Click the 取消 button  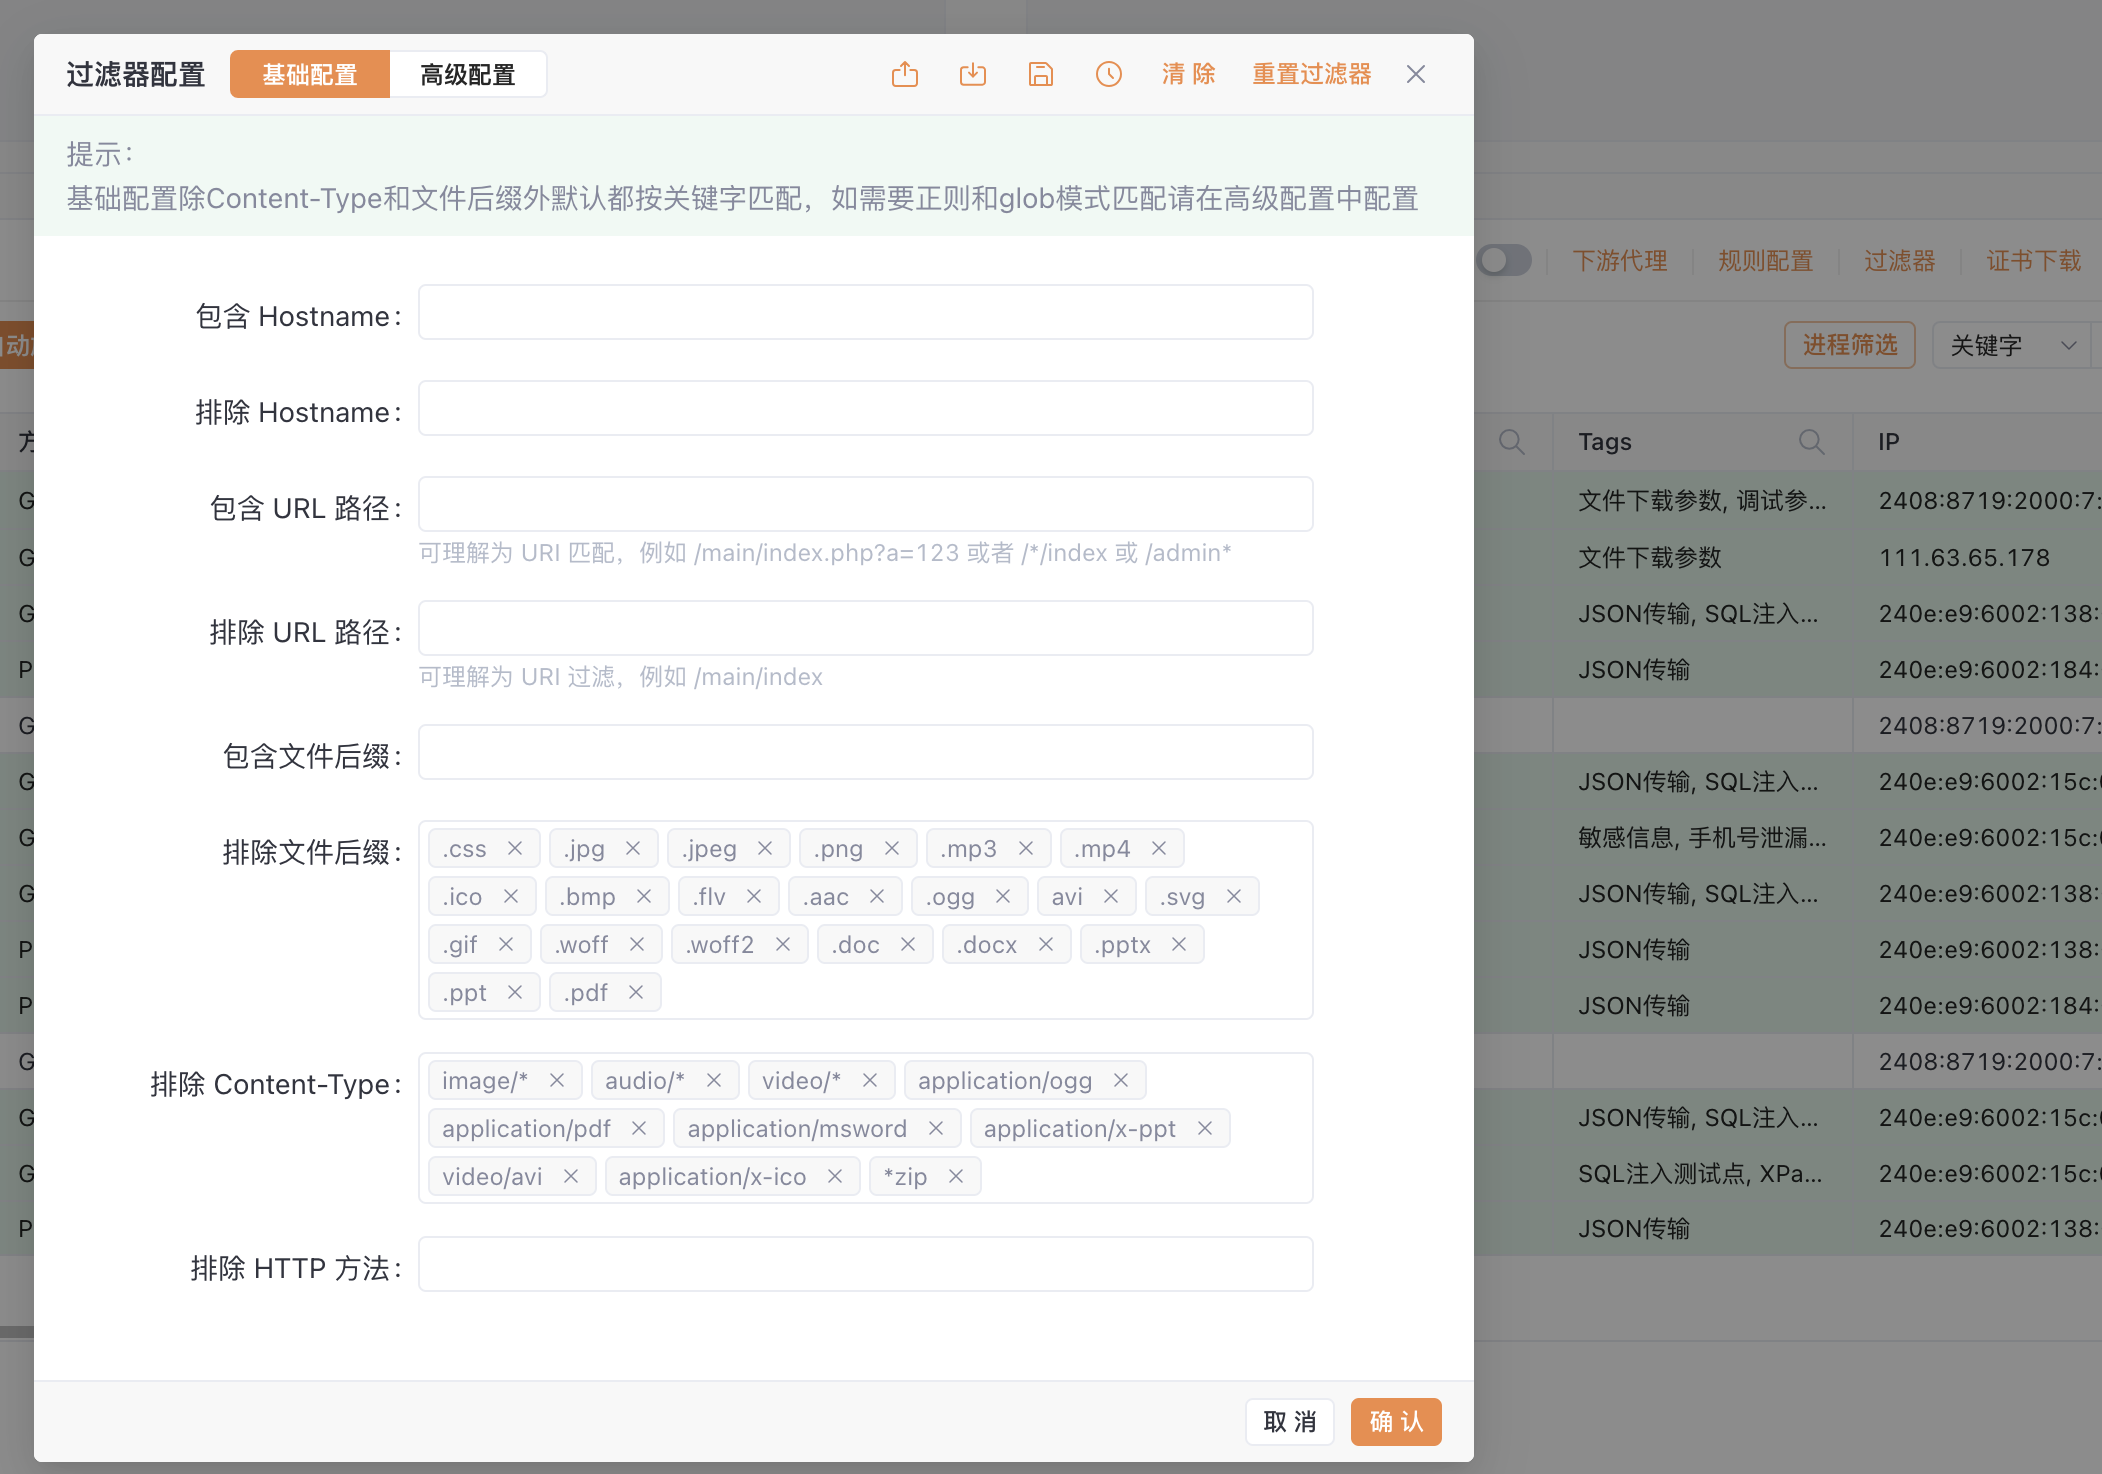pyautogui.click(x=1289, y=1421)
